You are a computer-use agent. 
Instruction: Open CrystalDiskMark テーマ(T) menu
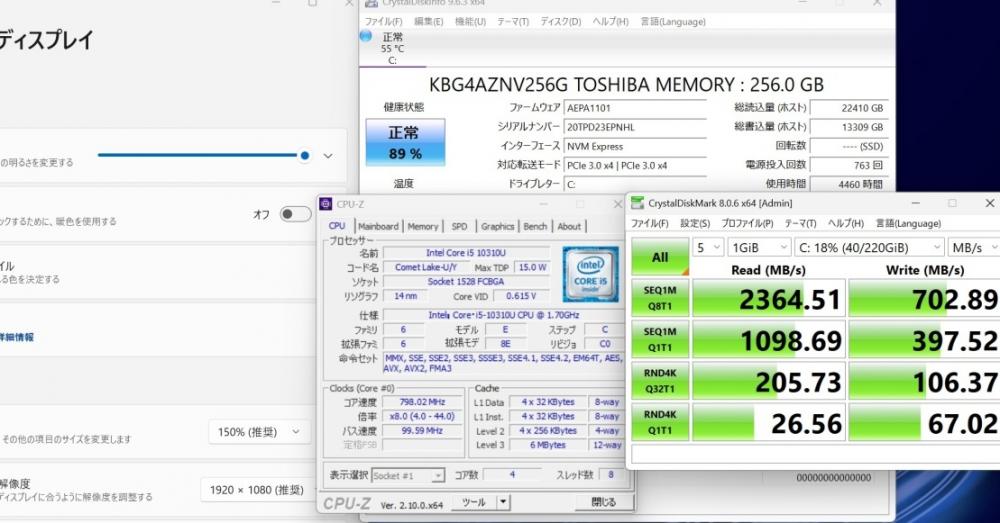click(x=800, y=223)
